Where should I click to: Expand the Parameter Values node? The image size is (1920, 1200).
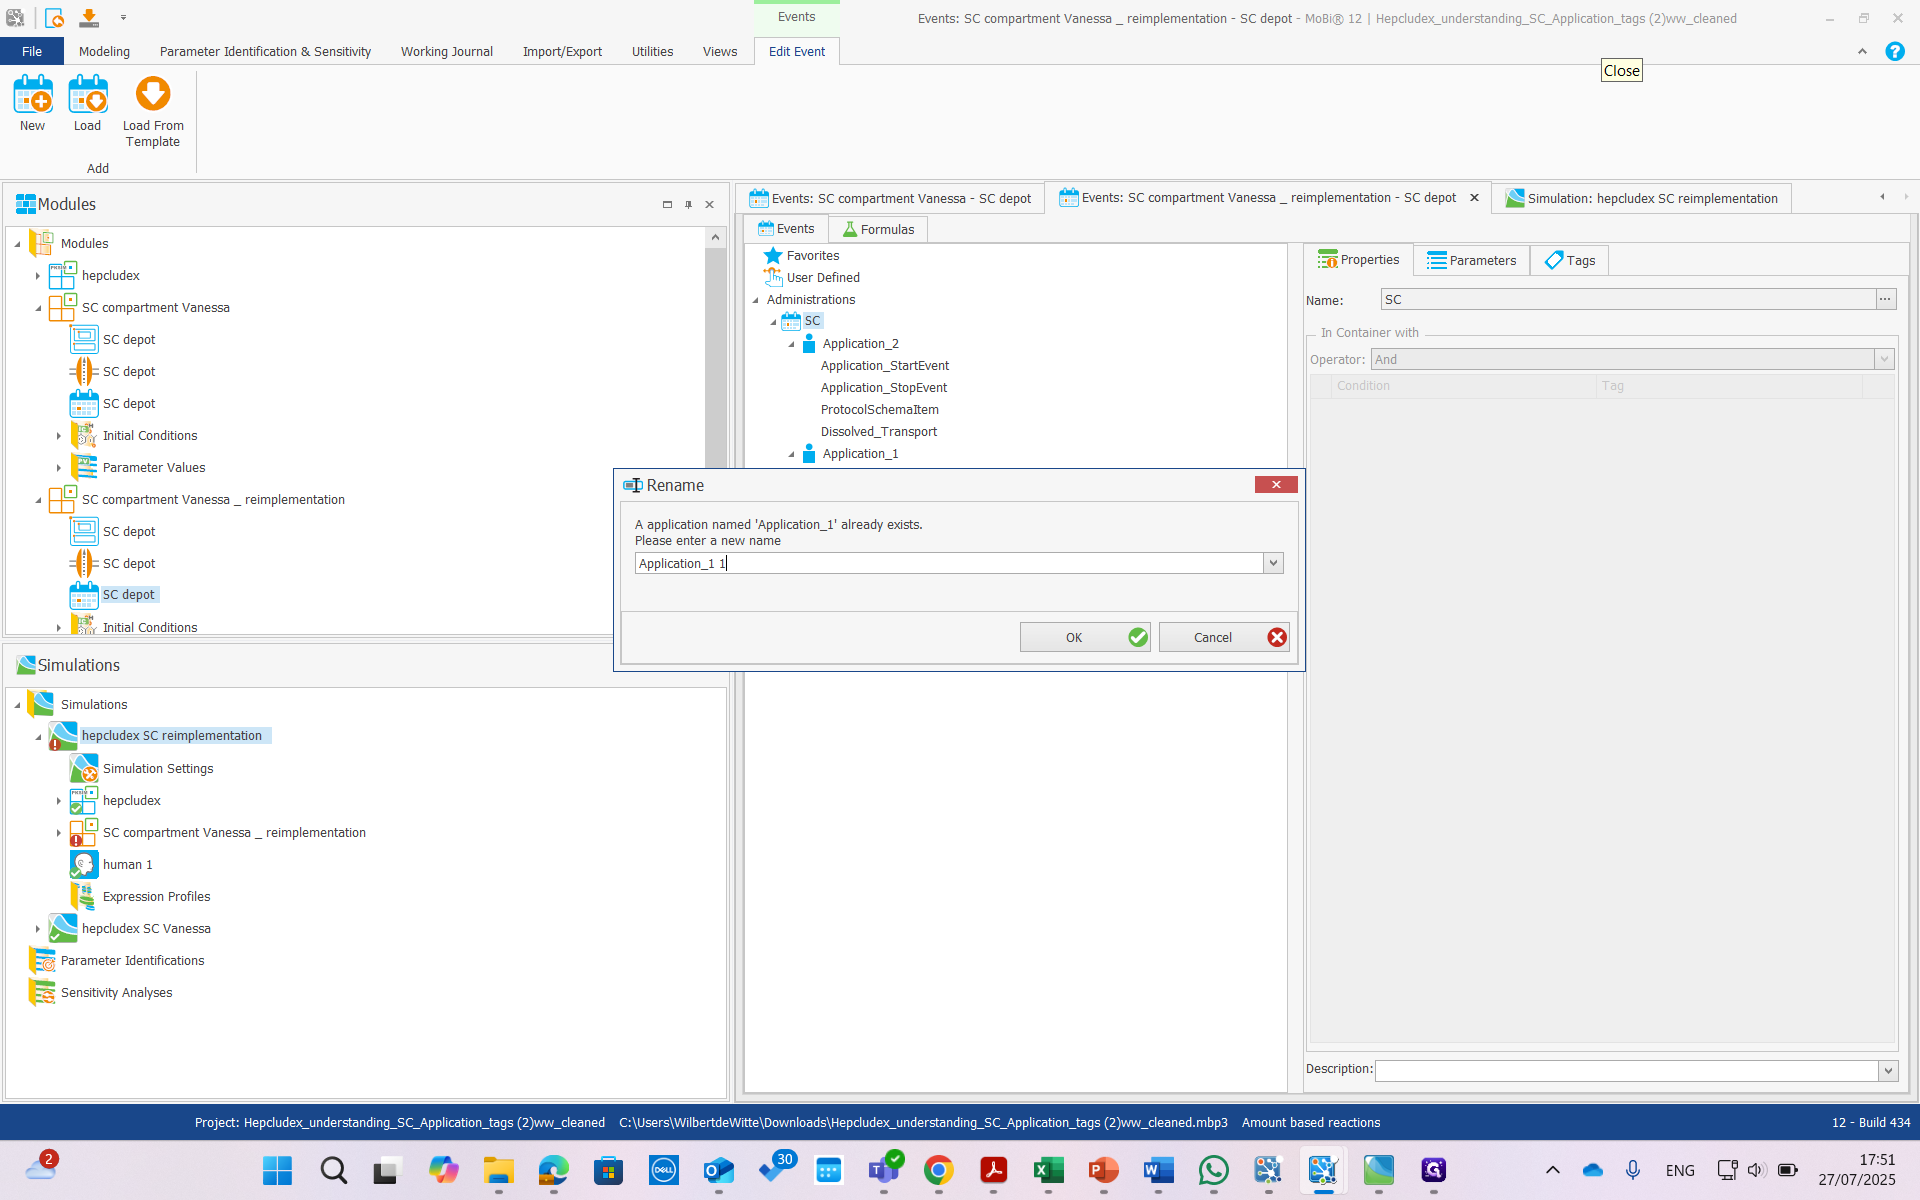coord(59,468)
